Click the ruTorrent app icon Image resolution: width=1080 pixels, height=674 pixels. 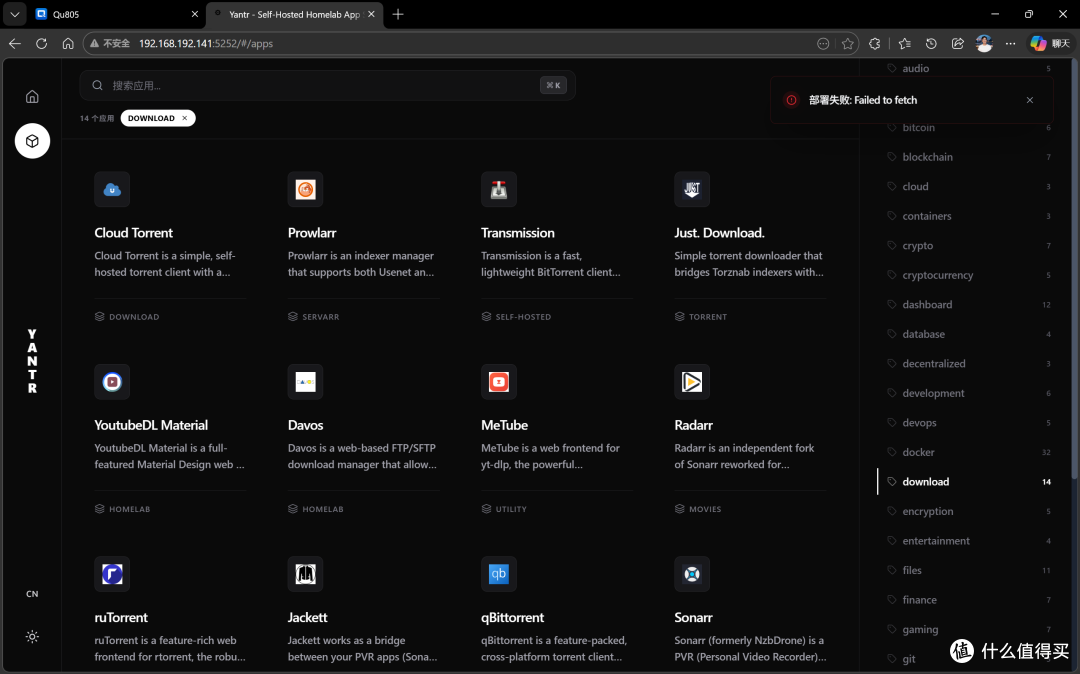pos(112,573)
